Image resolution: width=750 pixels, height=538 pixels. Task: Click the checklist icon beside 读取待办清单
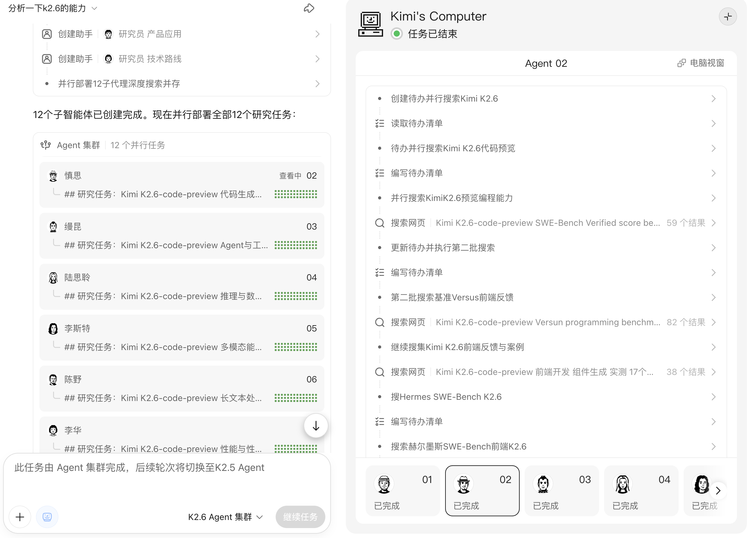point(380,124)
